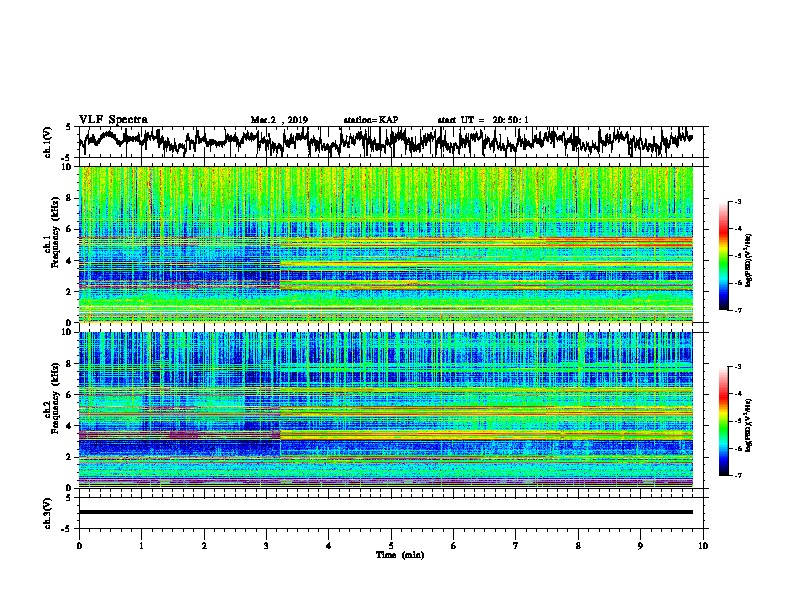Screen dimensions: 792x612
Task: Click the time axis tick label '9'
Action: tap(640, 546)
